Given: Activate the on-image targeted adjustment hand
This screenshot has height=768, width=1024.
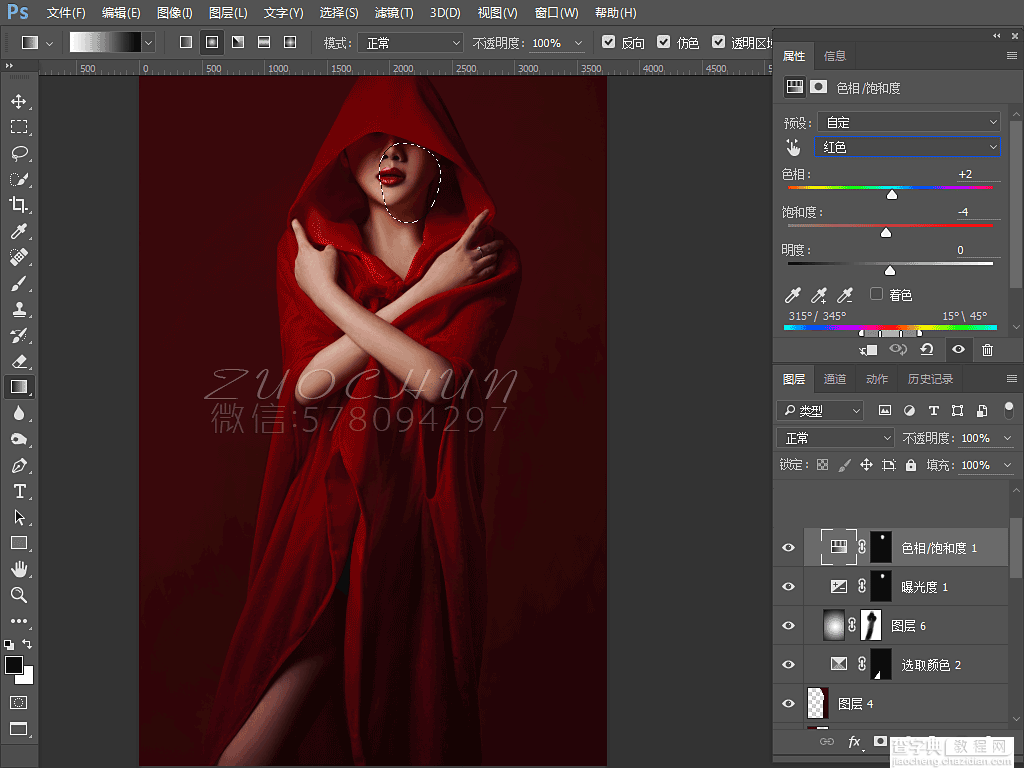Looking at the screenshot, I should coord(793,148).
